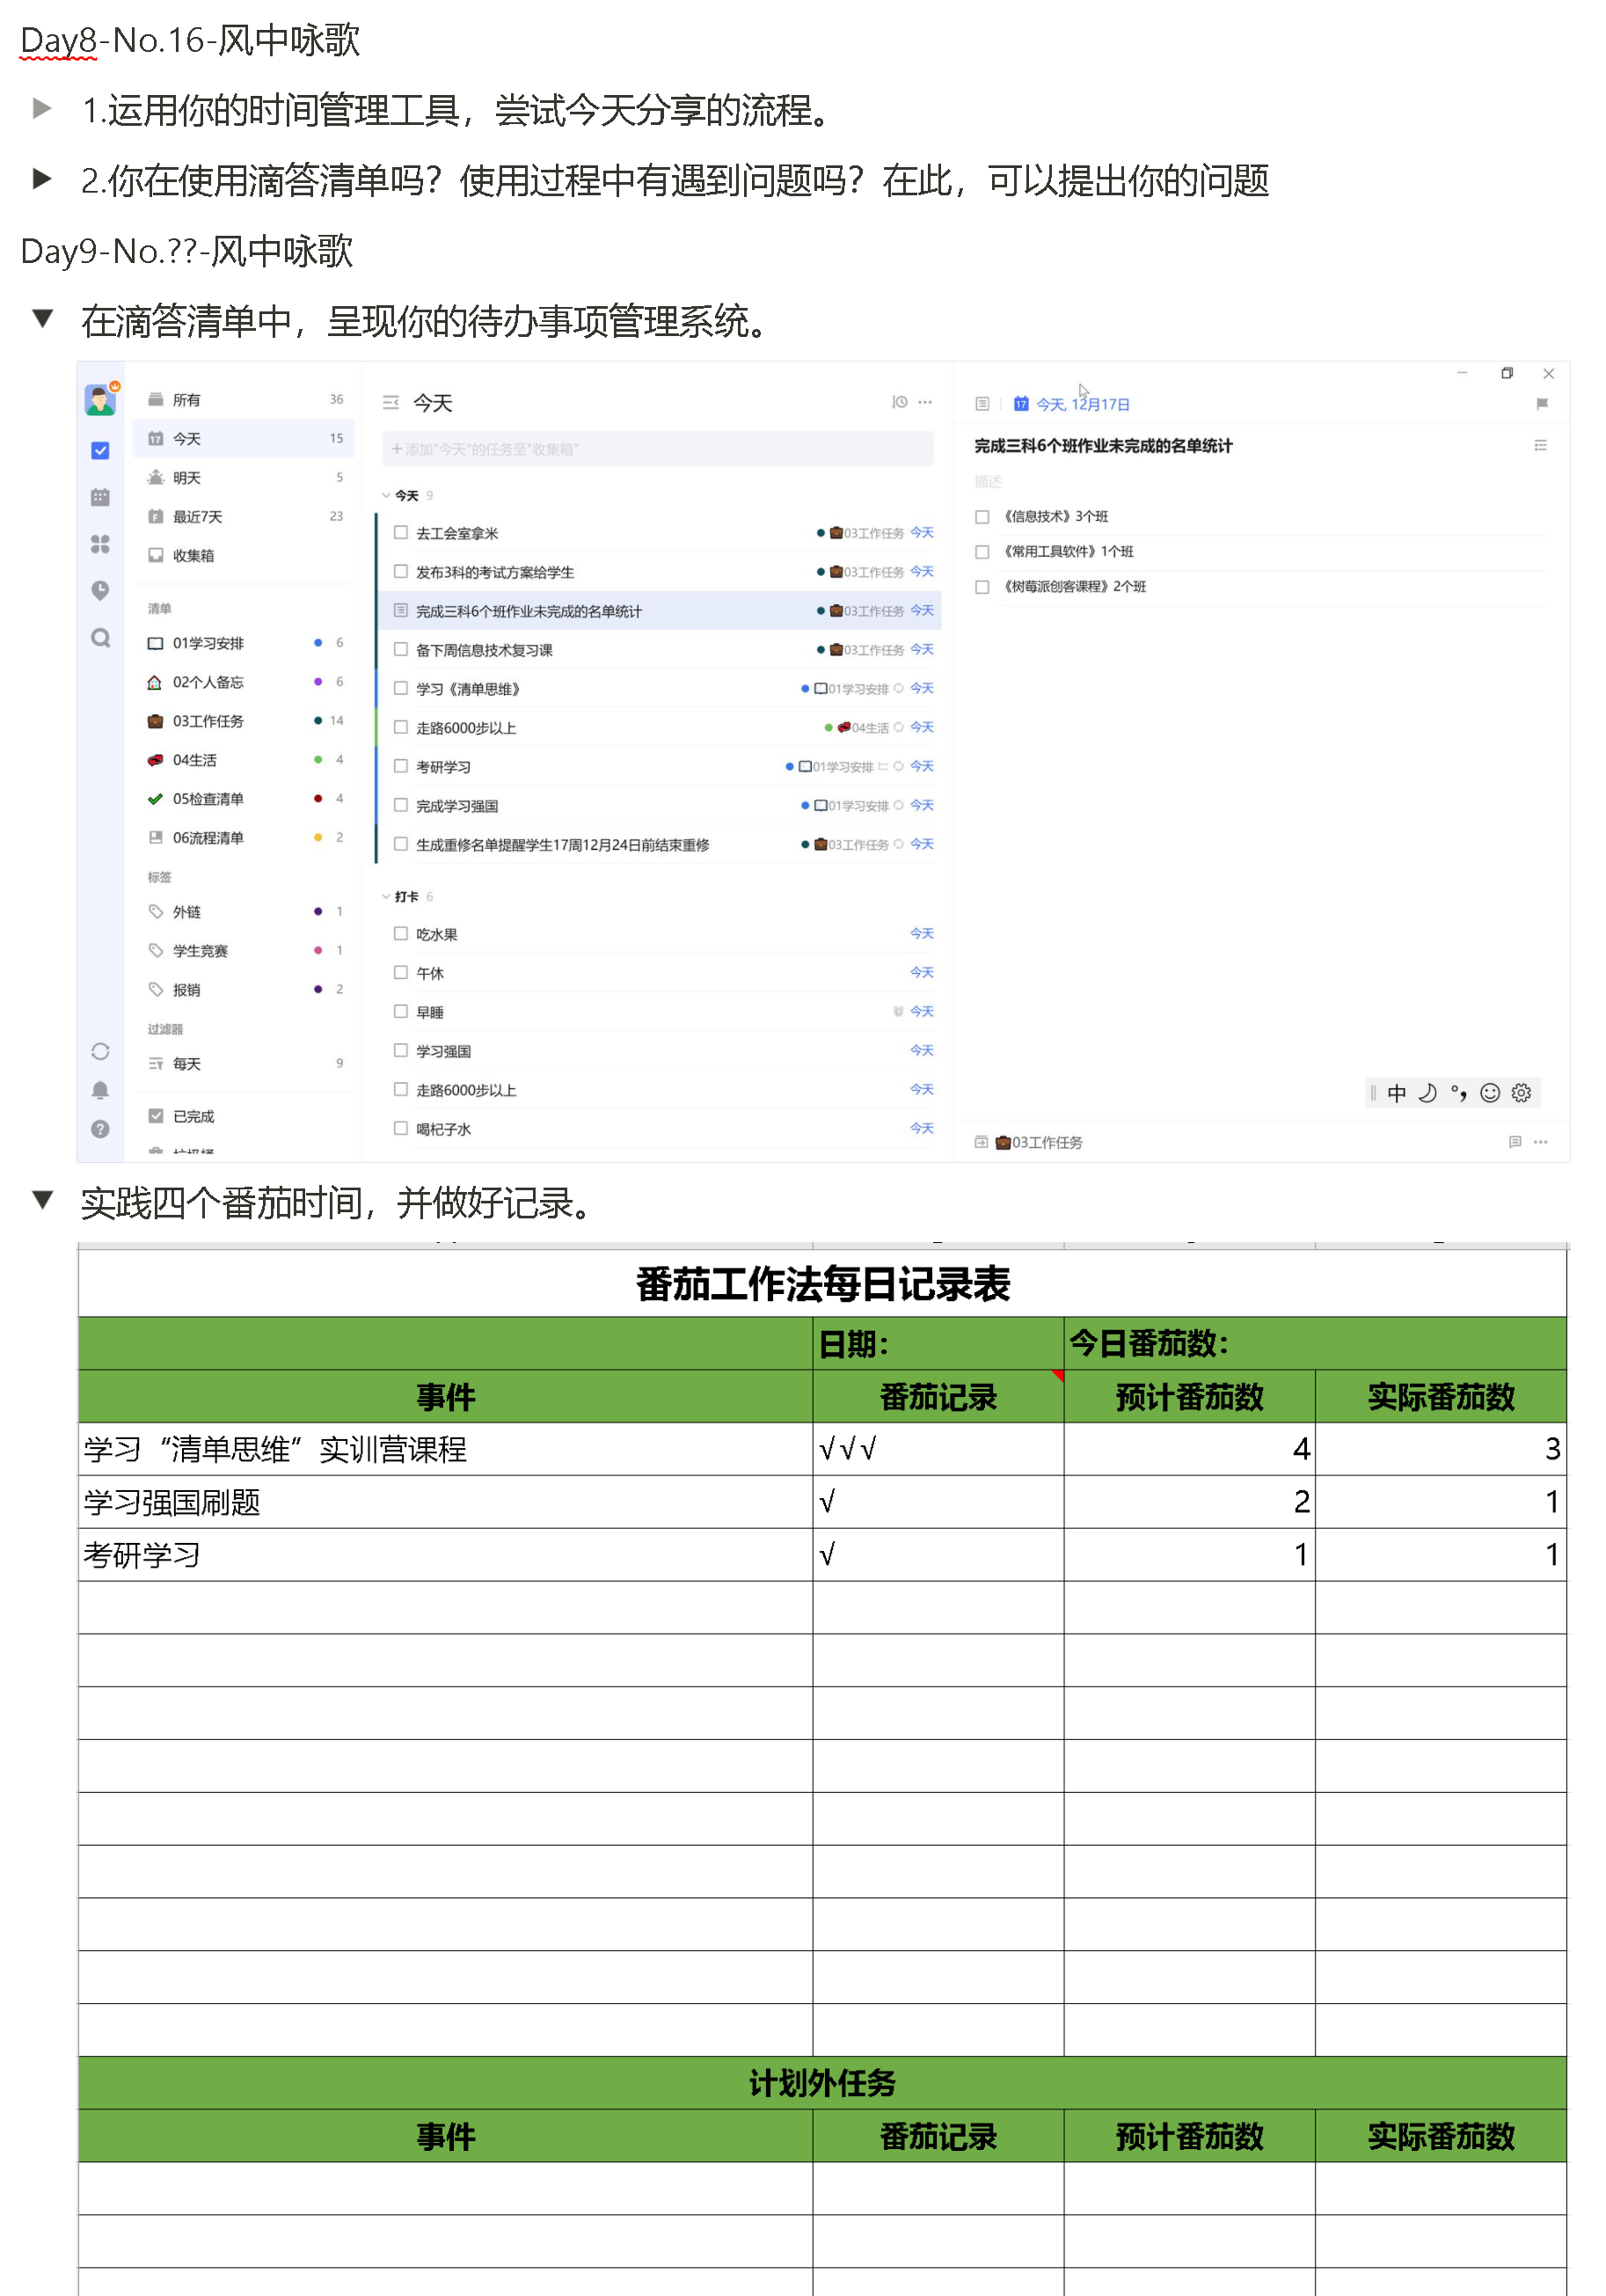Open more actions dots in the detail footer

[1540, 1142]
